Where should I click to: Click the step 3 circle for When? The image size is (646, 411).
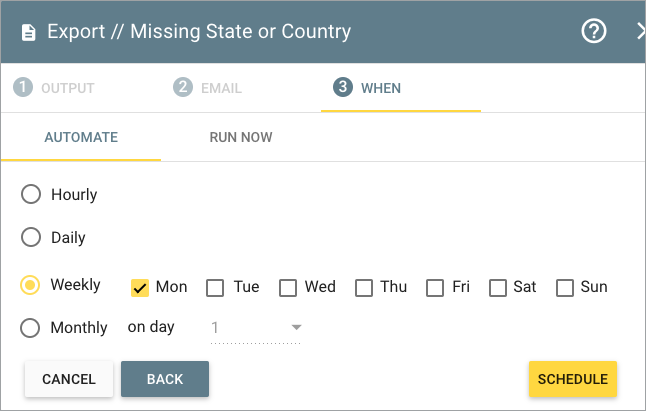(x=343, y=87)
